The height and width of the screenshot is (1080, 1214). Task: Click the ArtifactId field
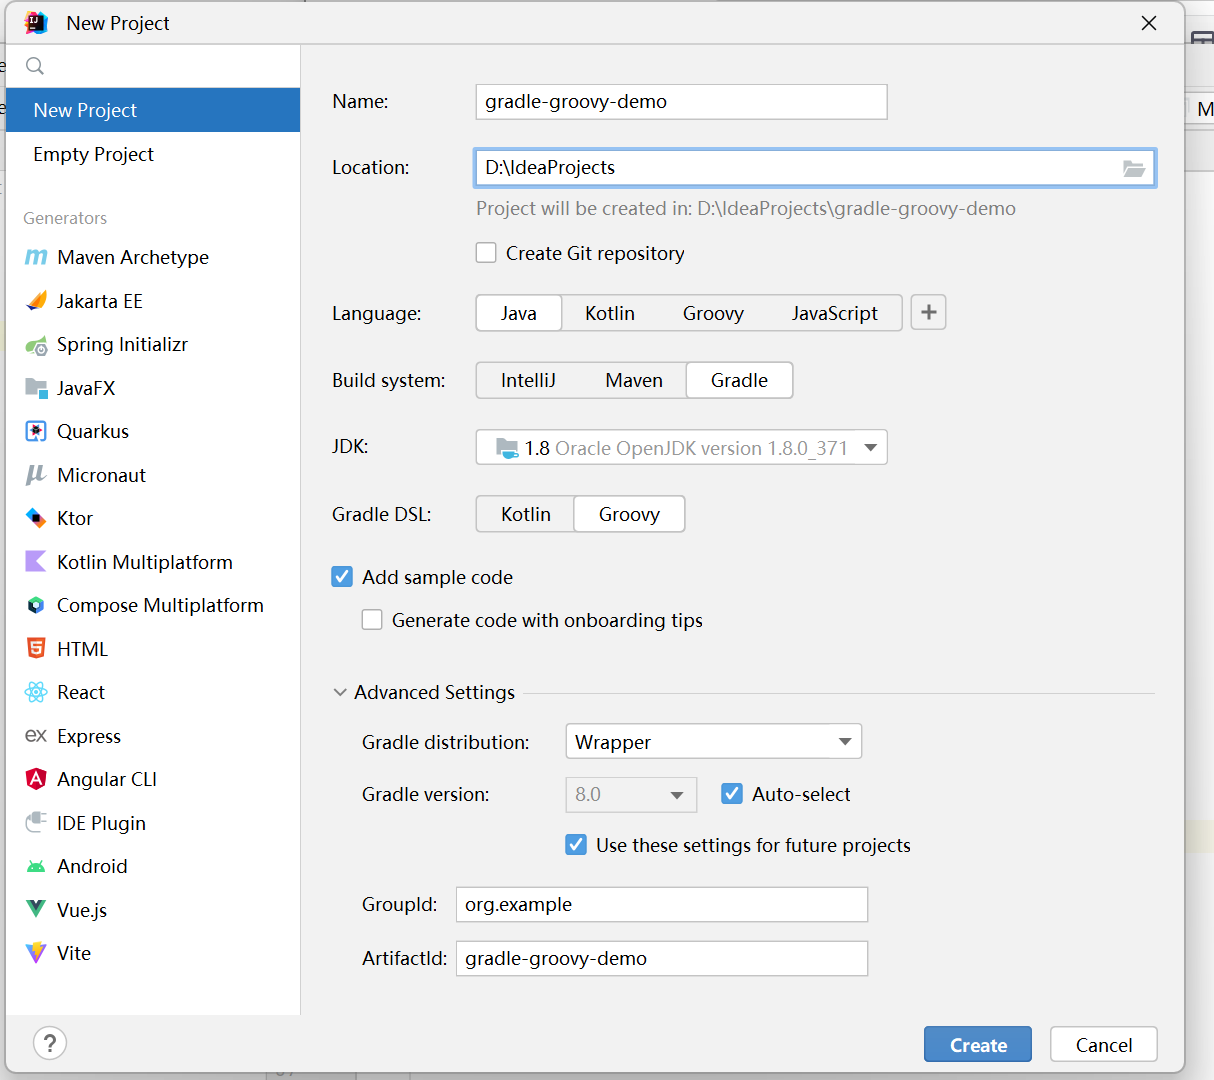tap(662, 958)
